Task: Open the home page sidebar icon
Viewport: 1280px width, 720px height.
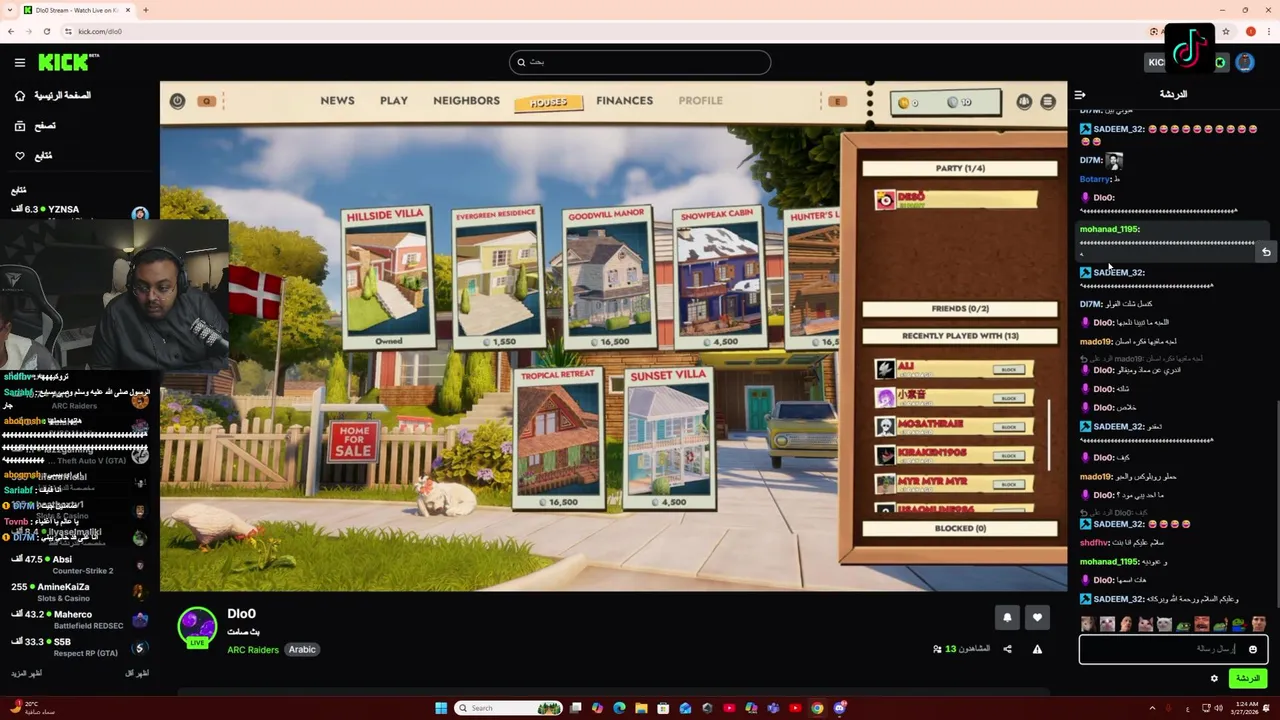Action: point(19,96)
